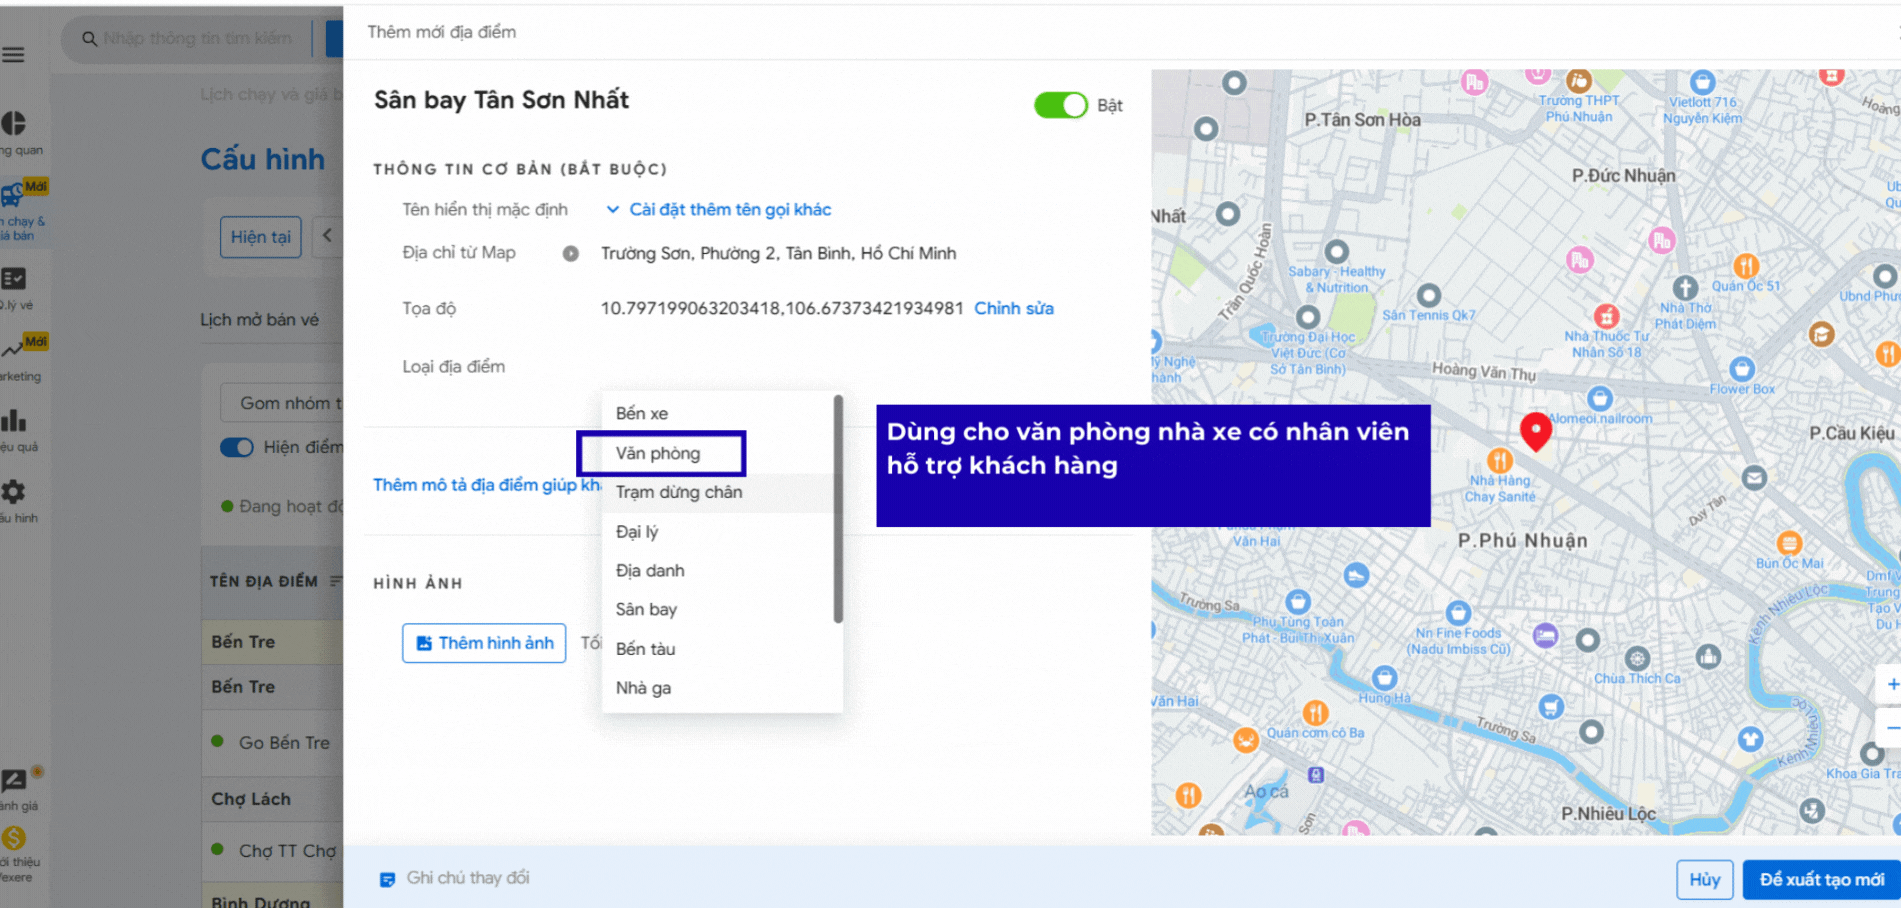Click the dropdown list scrollbar
1901x908 pixels.
pos(838,510)
